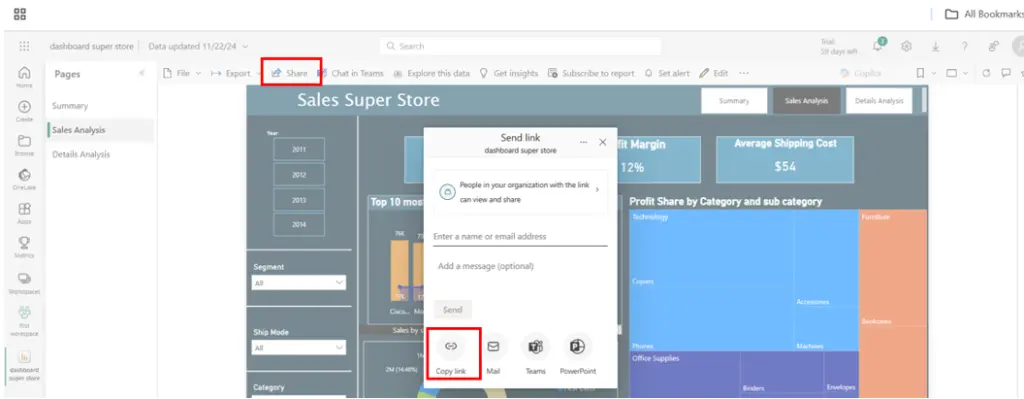This screenshot has height=399, width=1024.
Task: Share via Mail in Send link dialog
Action: (493, 355)
